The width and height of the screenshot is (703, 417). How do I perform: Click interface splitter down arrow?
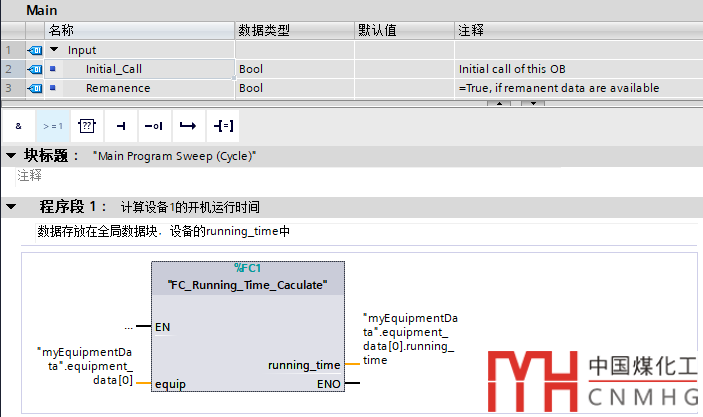click(x=533, y=104)
